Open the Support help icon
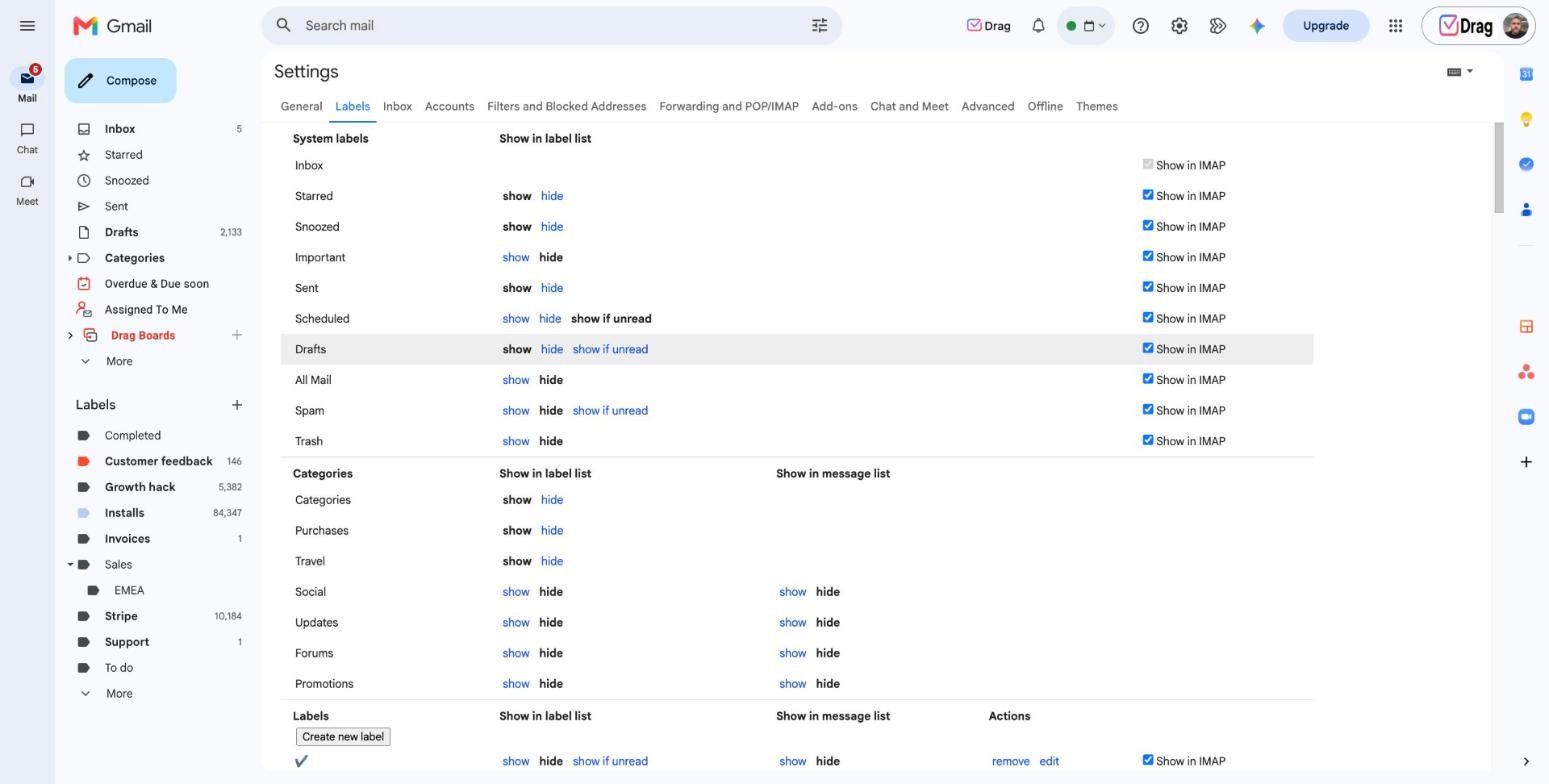Screen dimensions: 1549x784 coord(1140,26)
